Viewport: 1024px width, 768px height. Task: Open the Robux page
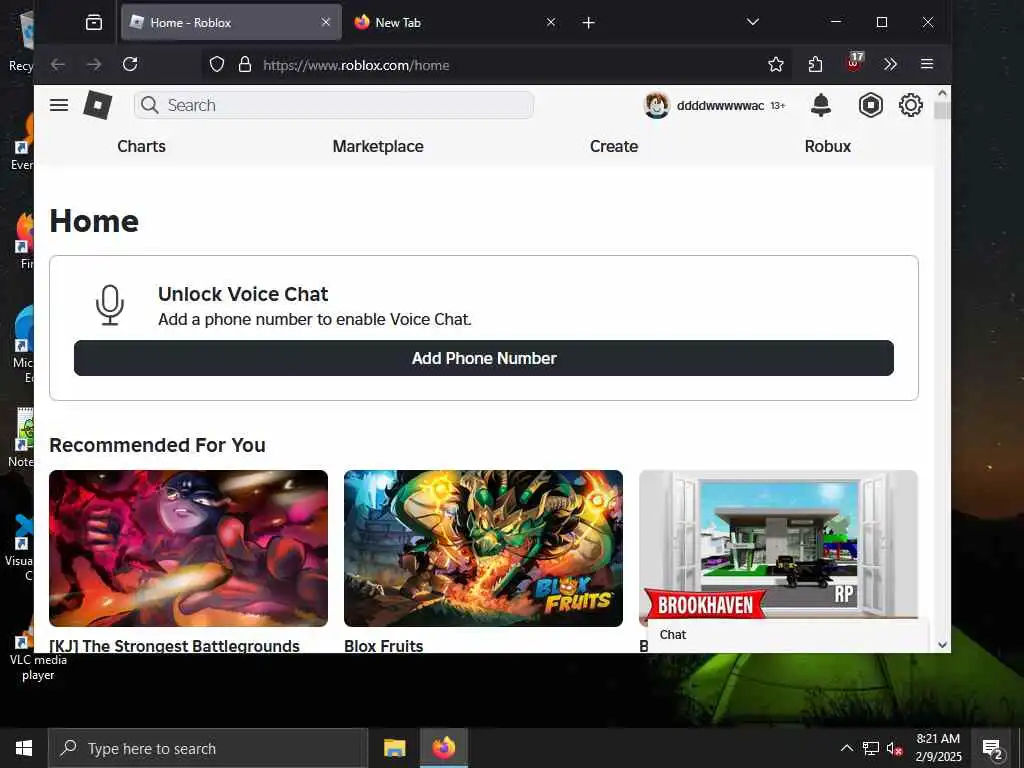click(x=827, y=146)
